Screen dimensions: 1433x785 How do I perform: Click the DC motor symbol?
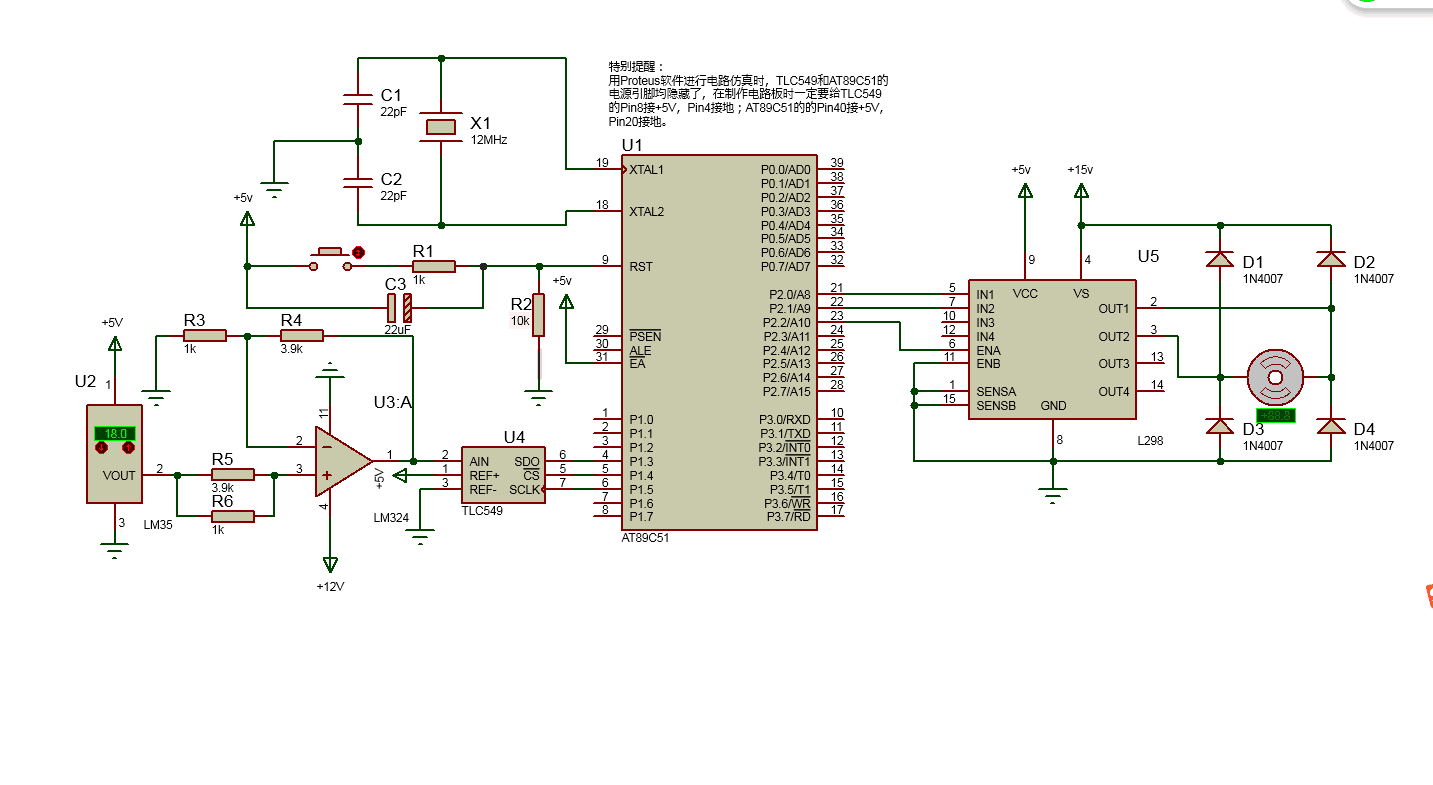click(1275, 377)
